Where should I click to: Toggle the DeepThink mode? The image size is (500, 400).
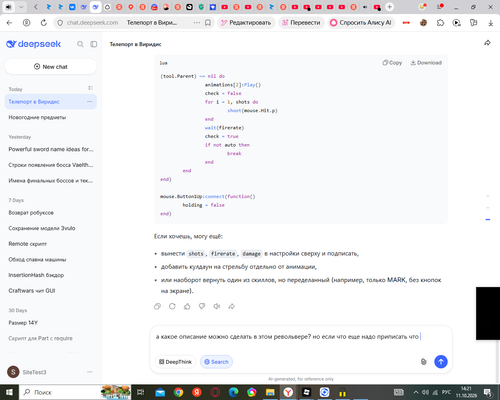[x=175, y=362]
